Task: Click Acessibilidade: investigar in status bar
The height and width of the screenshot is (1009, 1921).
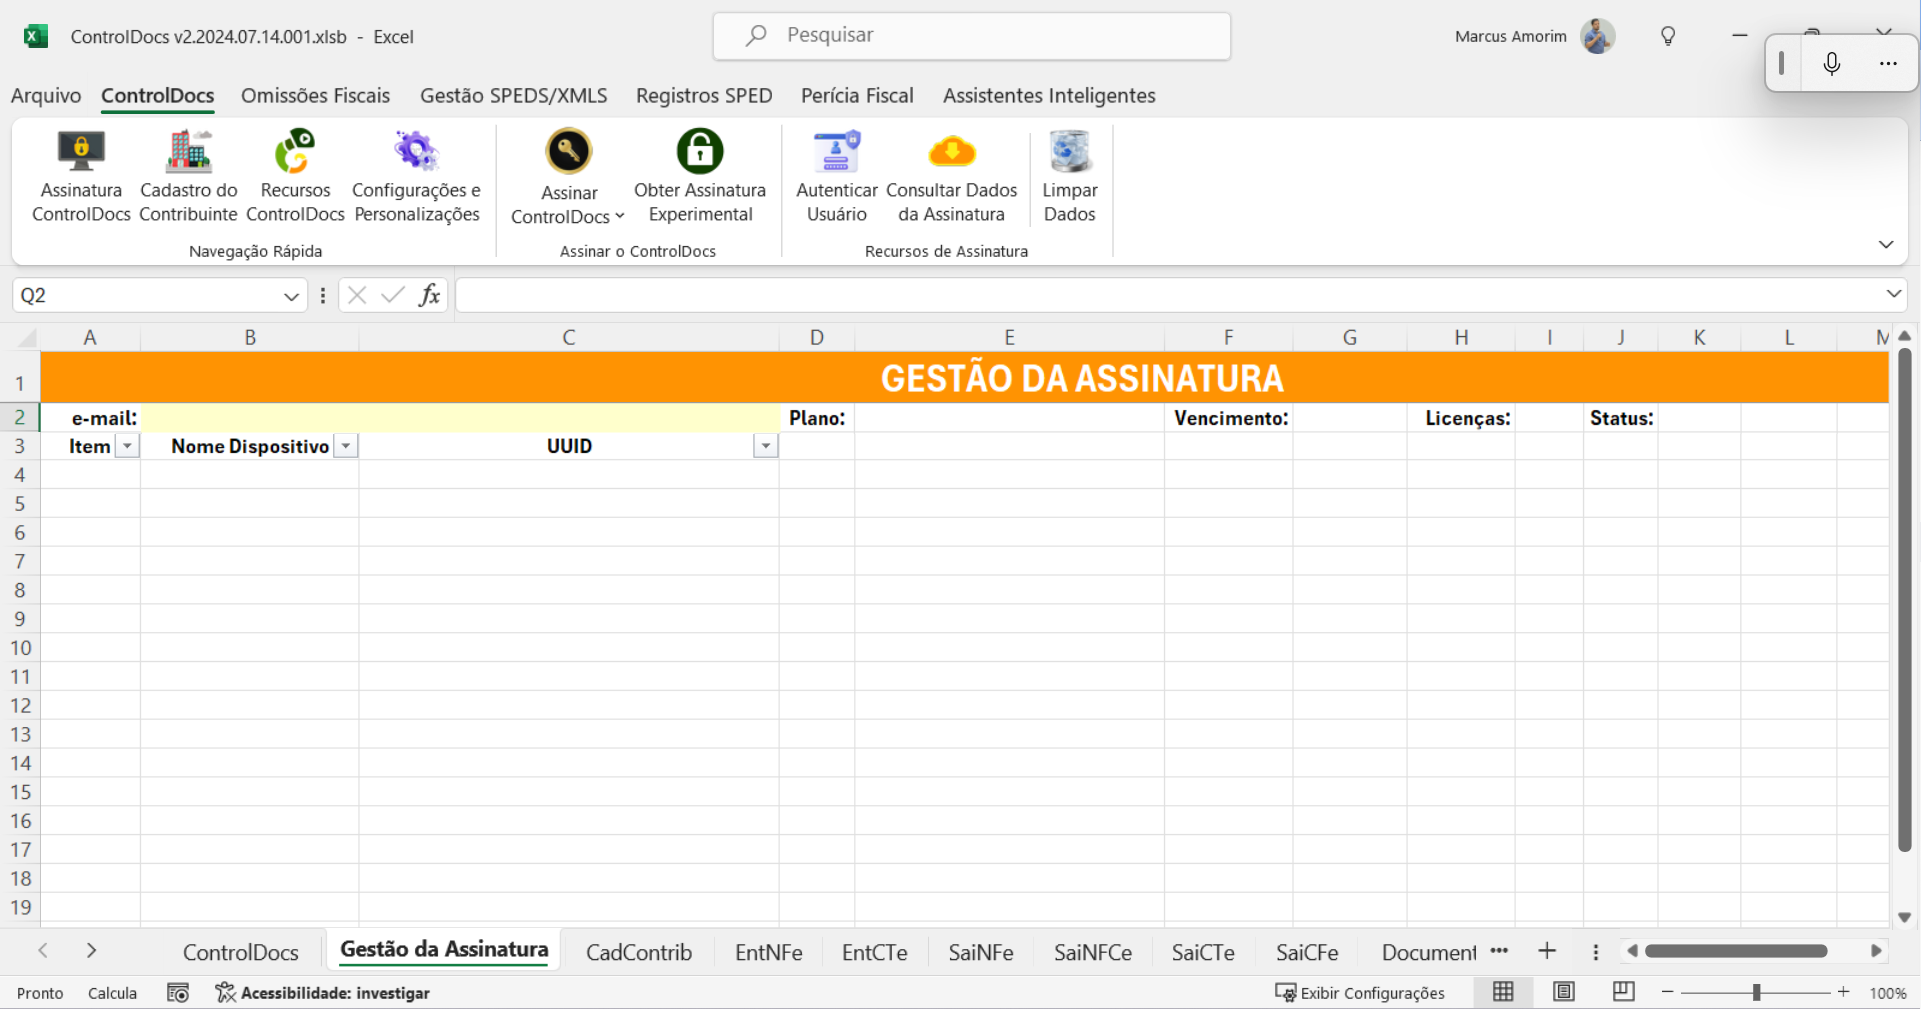Action: click(323, 993)
